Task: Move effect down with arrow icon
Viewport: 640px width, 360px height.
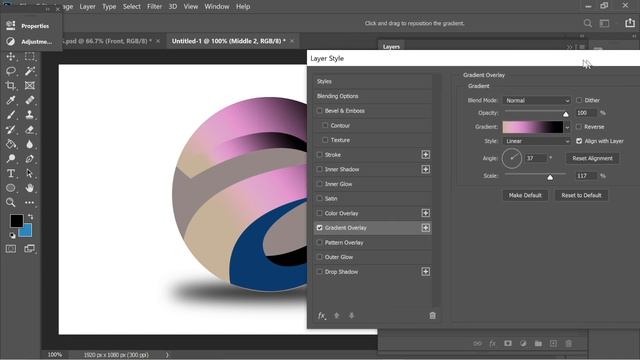Action: pyautogui.click(x=351, y=316)
